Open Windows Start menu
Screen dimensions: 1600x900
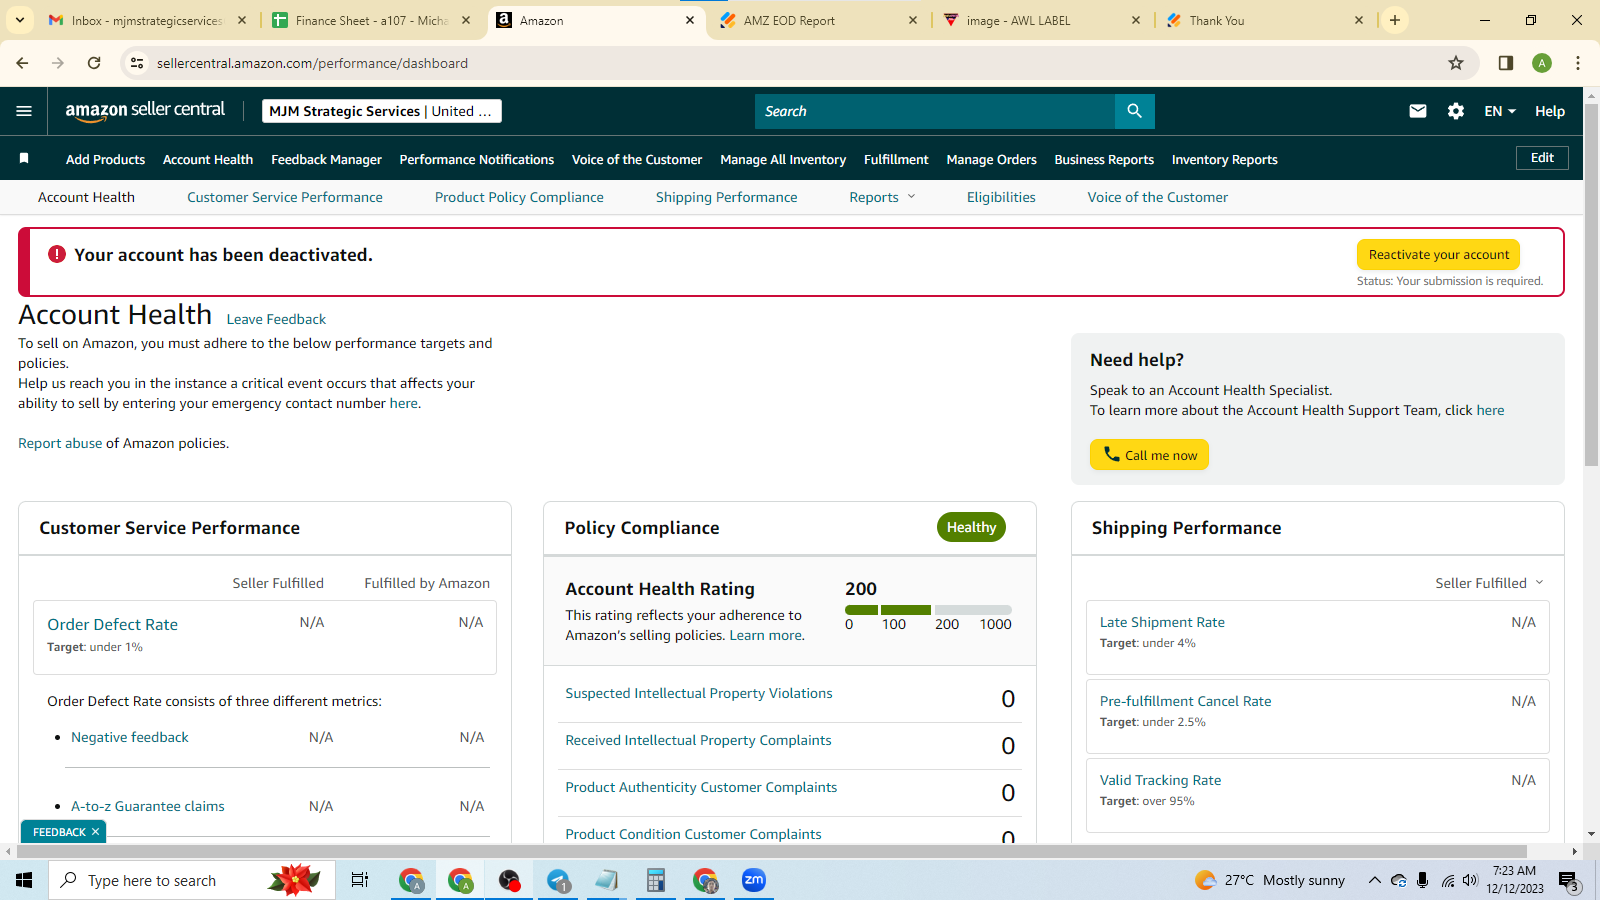[24, 880]
